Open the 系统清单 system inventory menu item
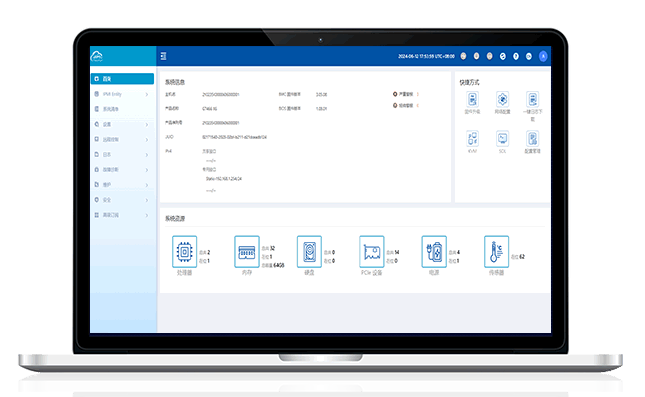Image resolution: width=645 pixels, height=397 pixels. [122, 109]
